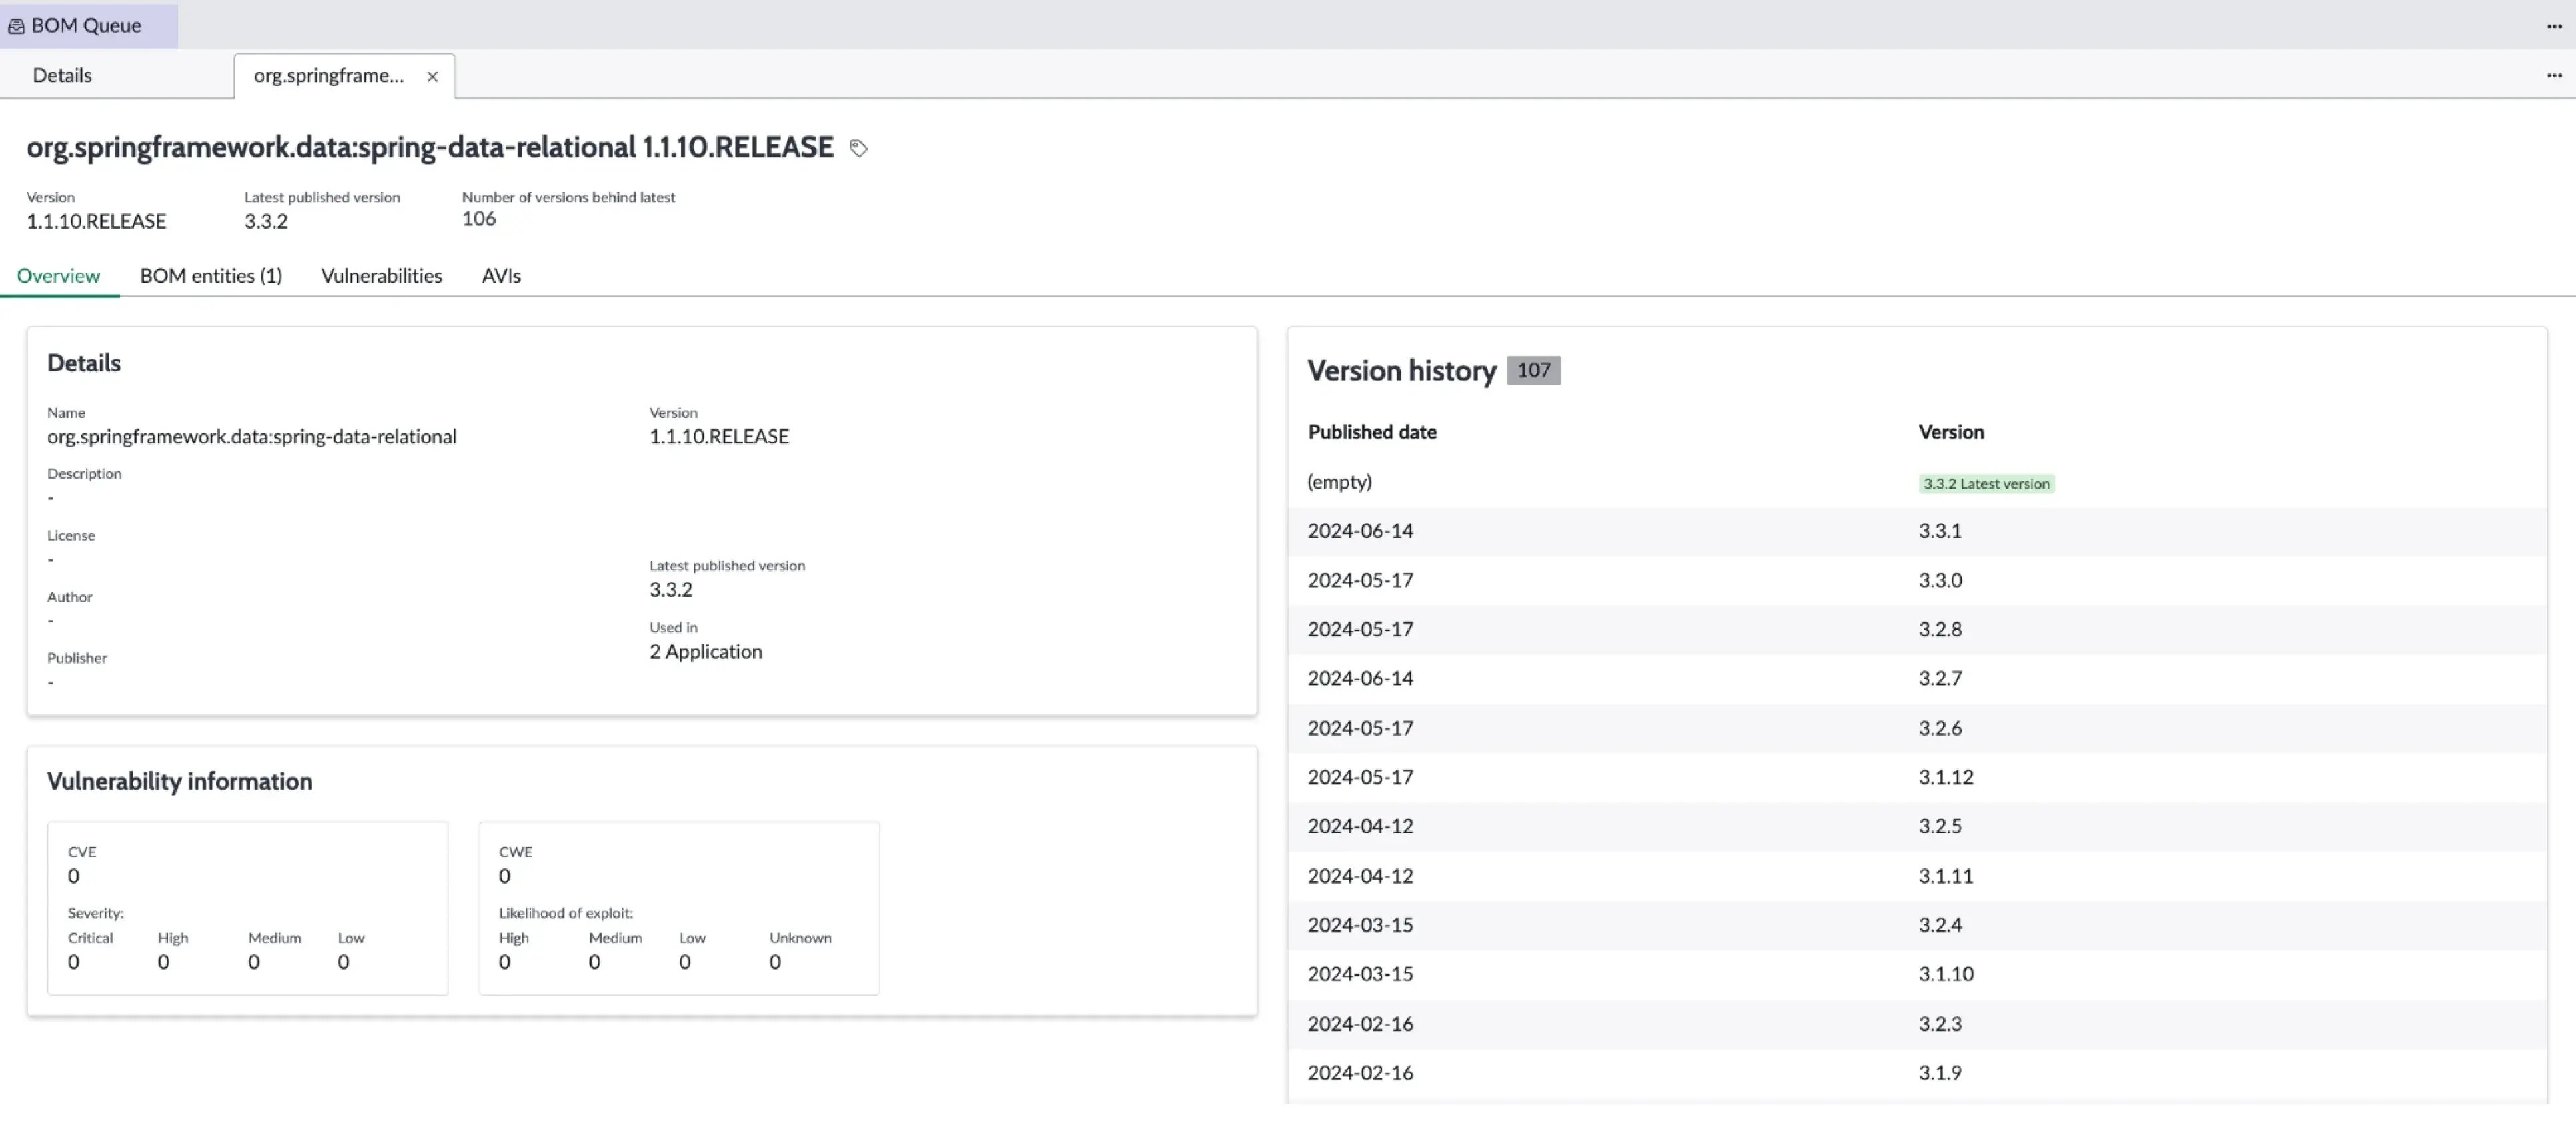Screen dimensions: 2576x1125
Task: Open the top-right ellipsis menu in workspace bar
Action: point(2553,26)
